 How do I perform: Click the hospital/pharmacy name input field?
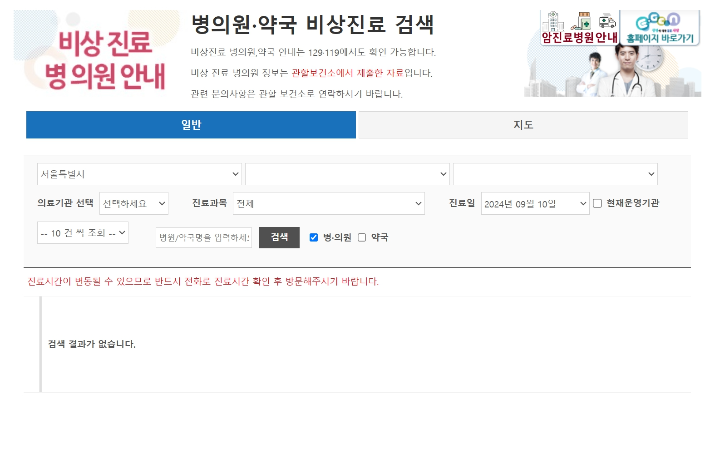204,237
